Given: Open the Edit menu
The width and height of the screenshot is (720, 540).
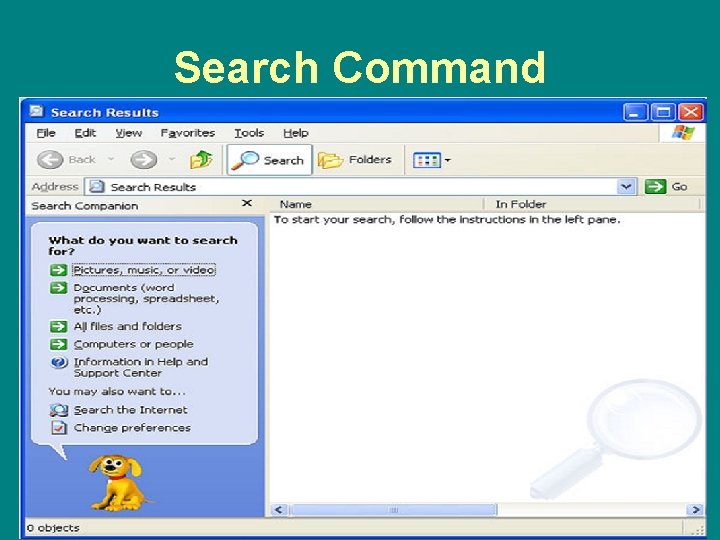Looking at the screenshot, I should (x=85, y=133).
